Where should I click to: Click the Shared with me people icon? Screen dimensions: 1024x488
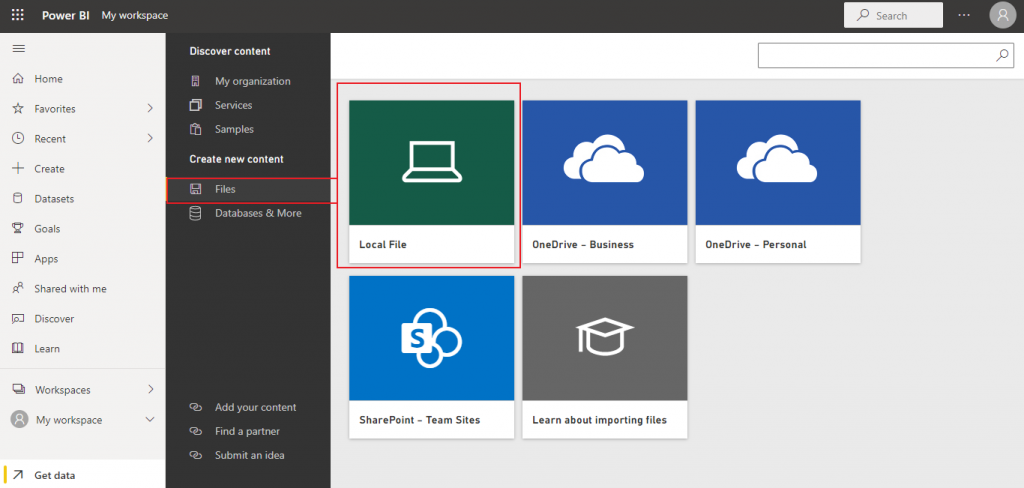tap(18, 288)
